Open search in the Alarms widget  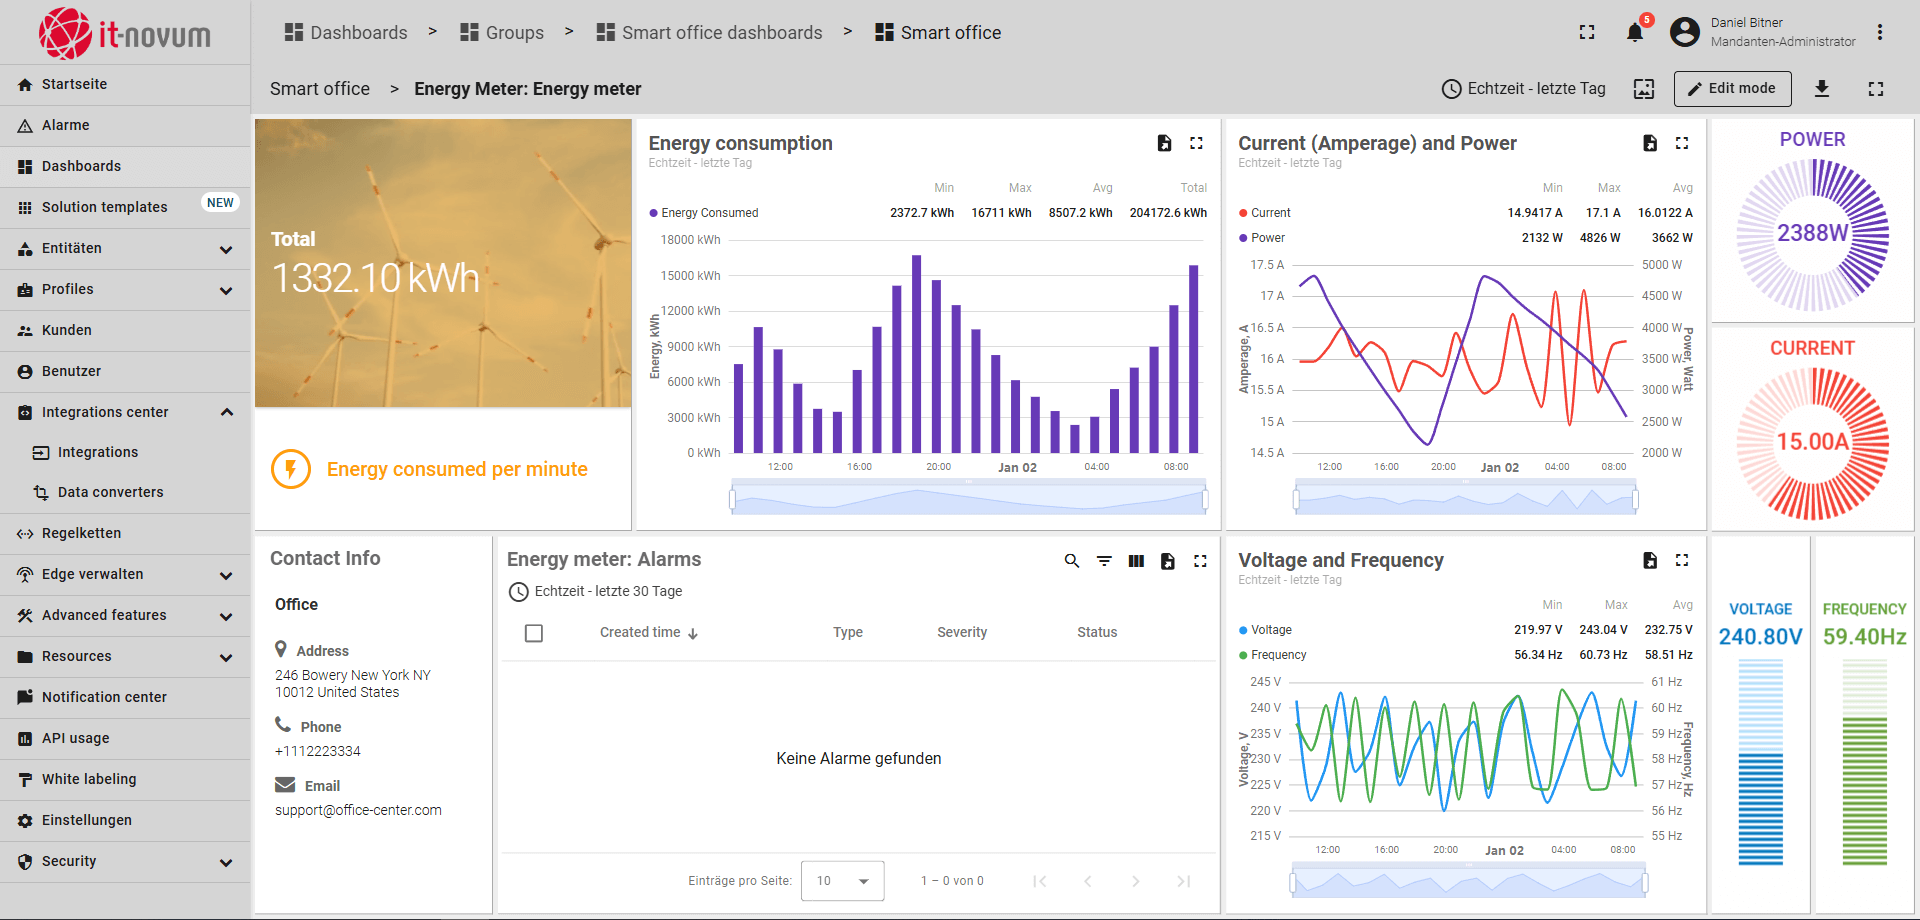point(1071,561)
